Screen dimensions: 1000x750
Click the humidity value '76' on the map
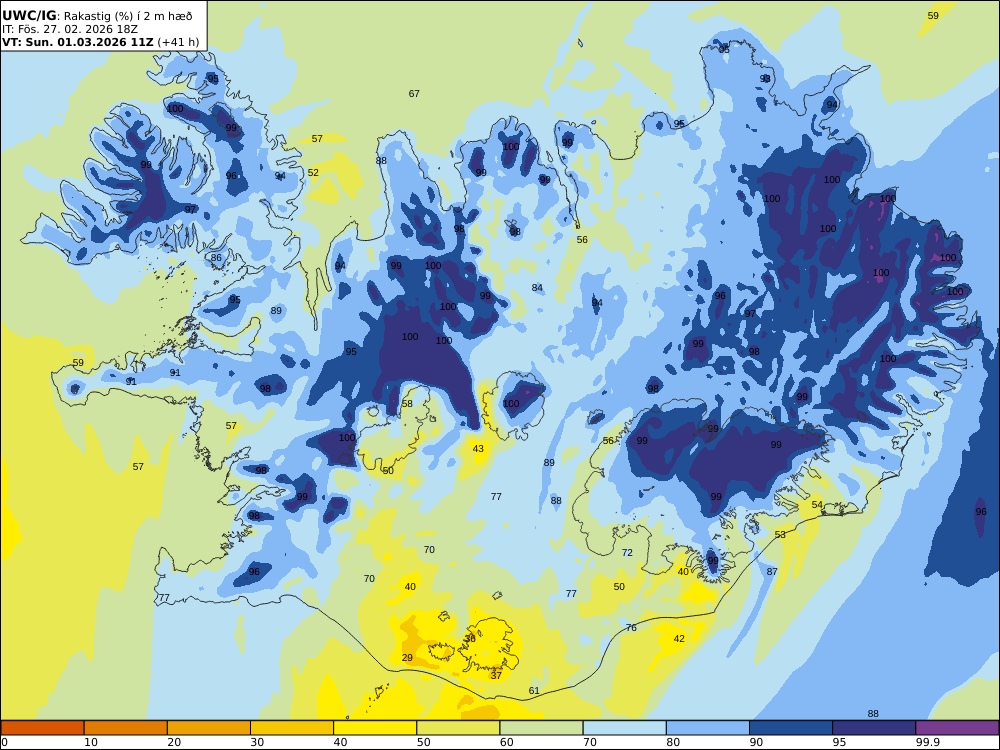(631, 628)
